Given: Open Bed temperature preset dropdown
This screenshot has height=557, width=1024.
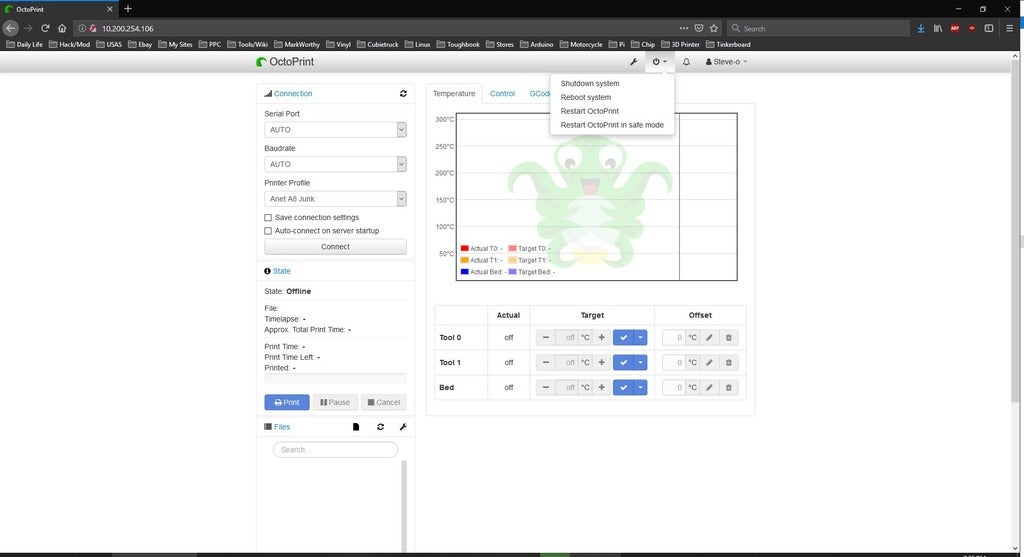Looking at the screenshot, I should coord(641,387).
